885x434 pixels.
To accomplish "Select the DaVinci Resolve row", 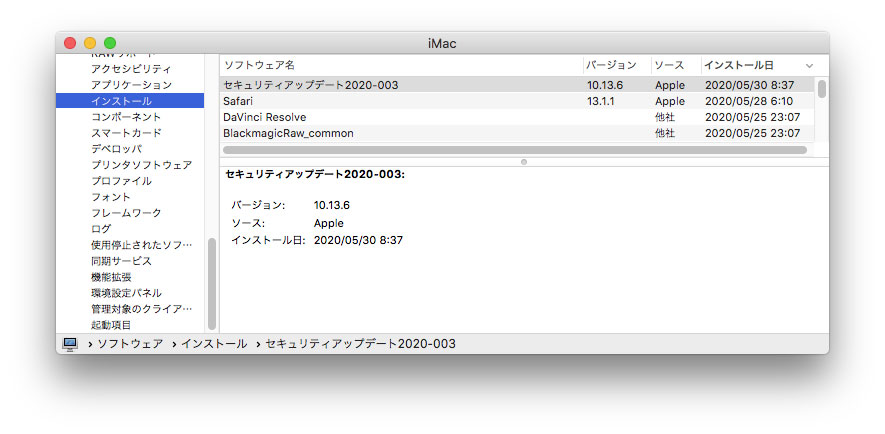I will 516,117.
